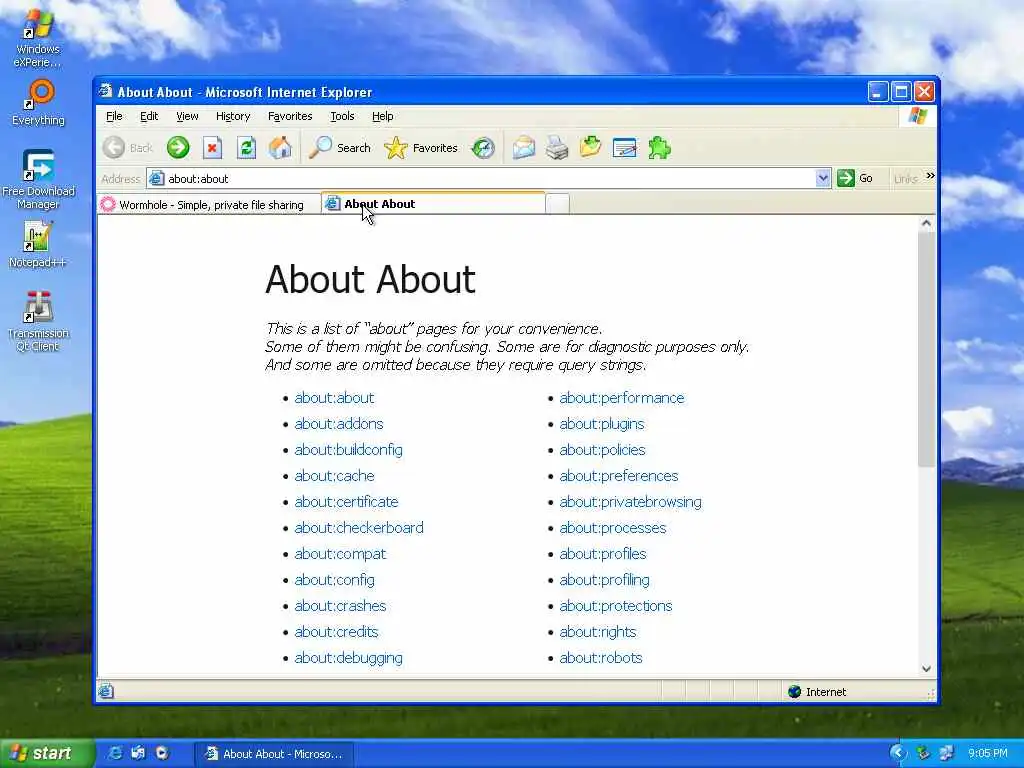The image size is (1024, 768).
Task: Open the Favorites menu
Action: pyautogui.click(x=290, y=116)
